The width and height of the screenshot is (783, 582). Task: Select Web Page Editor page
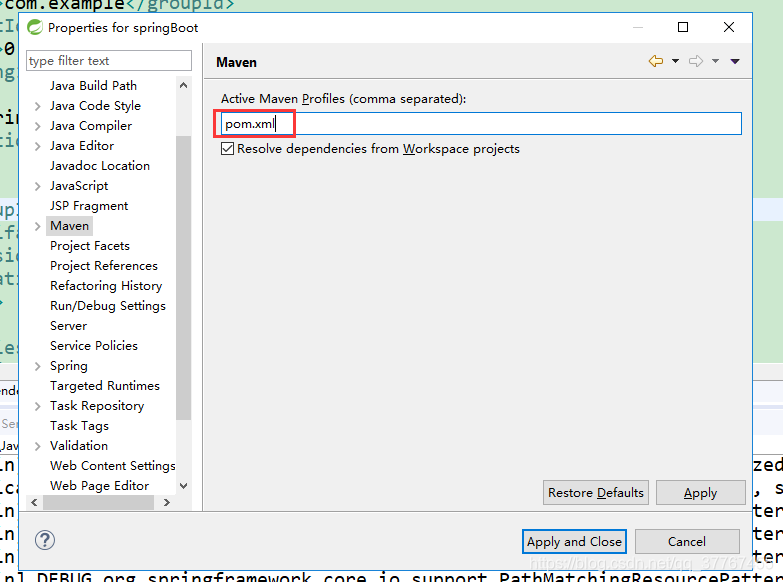coord(99,485)
